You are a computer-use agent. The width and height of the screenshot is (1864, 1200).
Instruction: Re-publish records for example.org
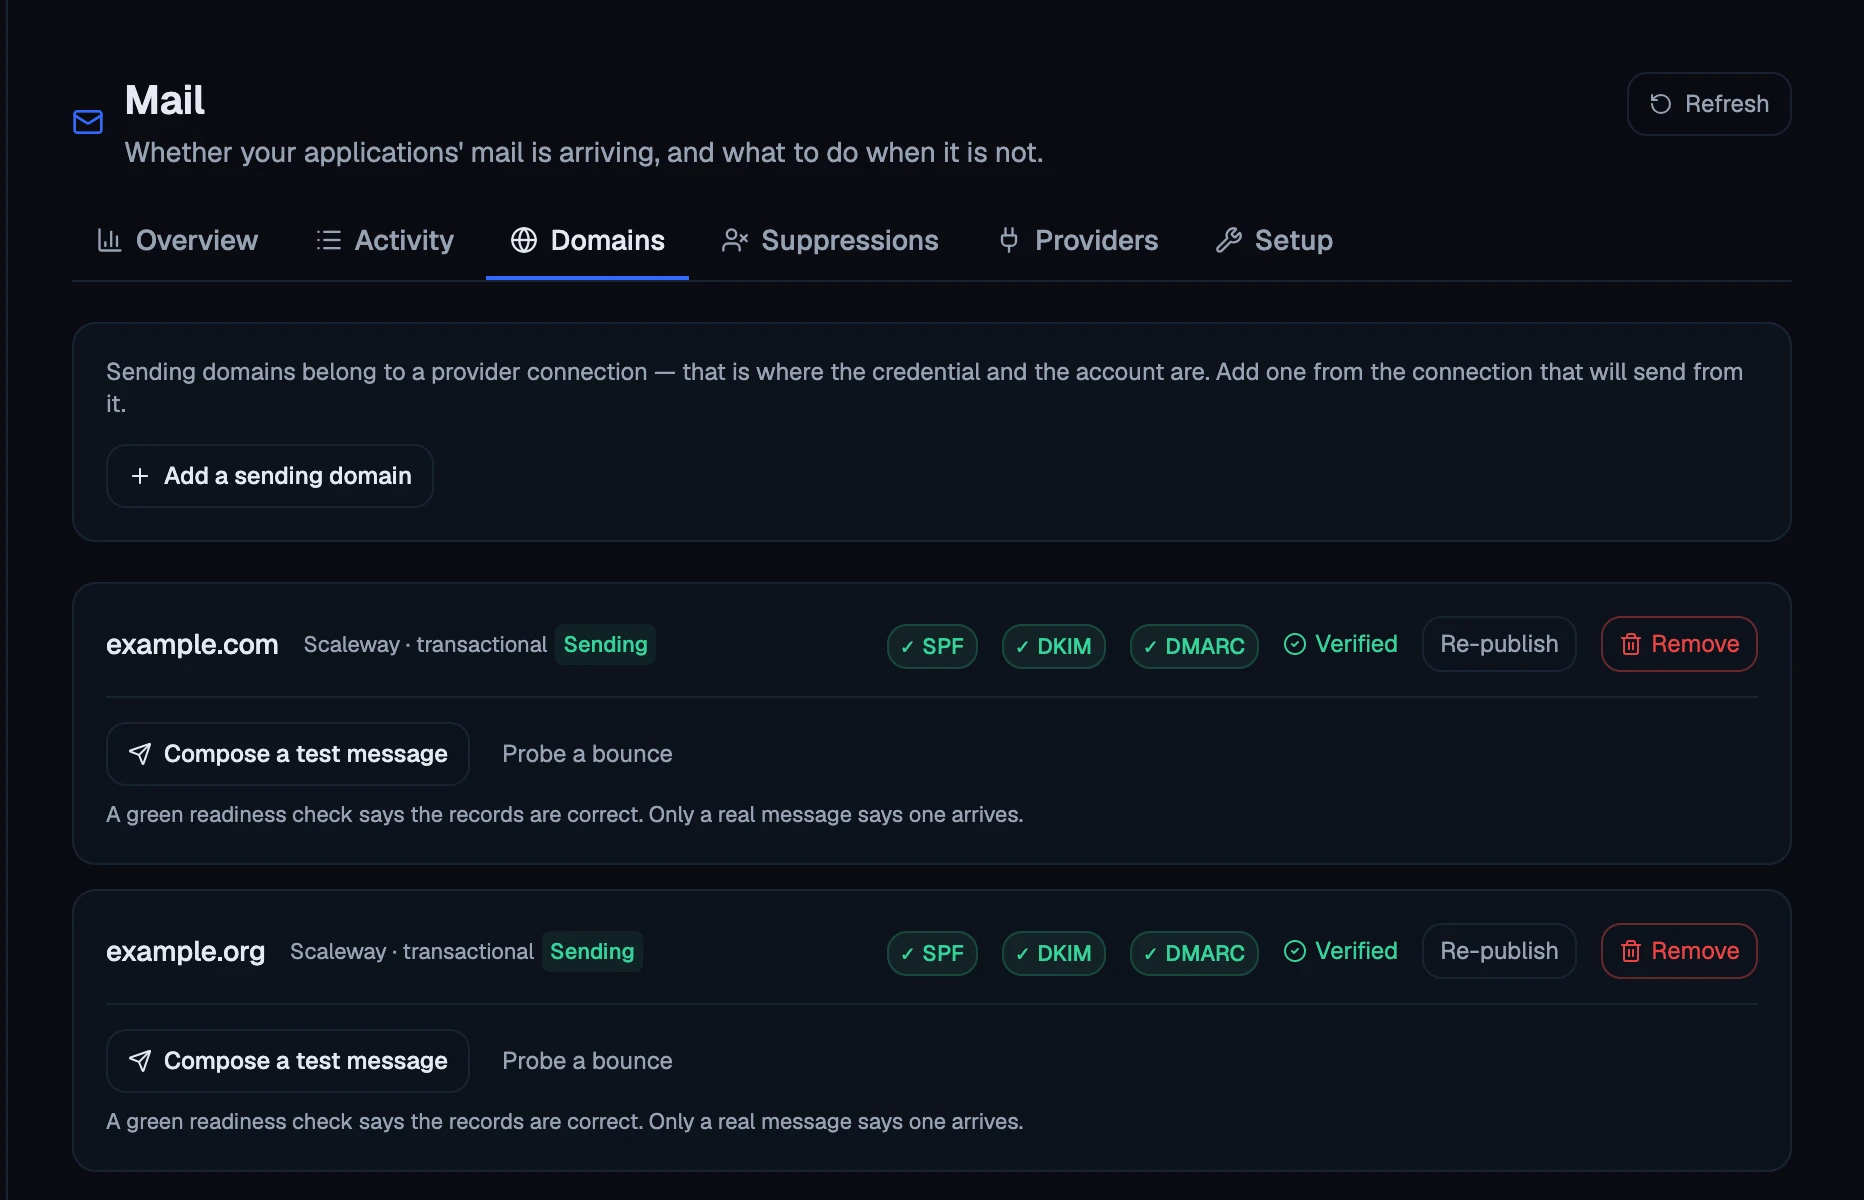point(1499,951)
